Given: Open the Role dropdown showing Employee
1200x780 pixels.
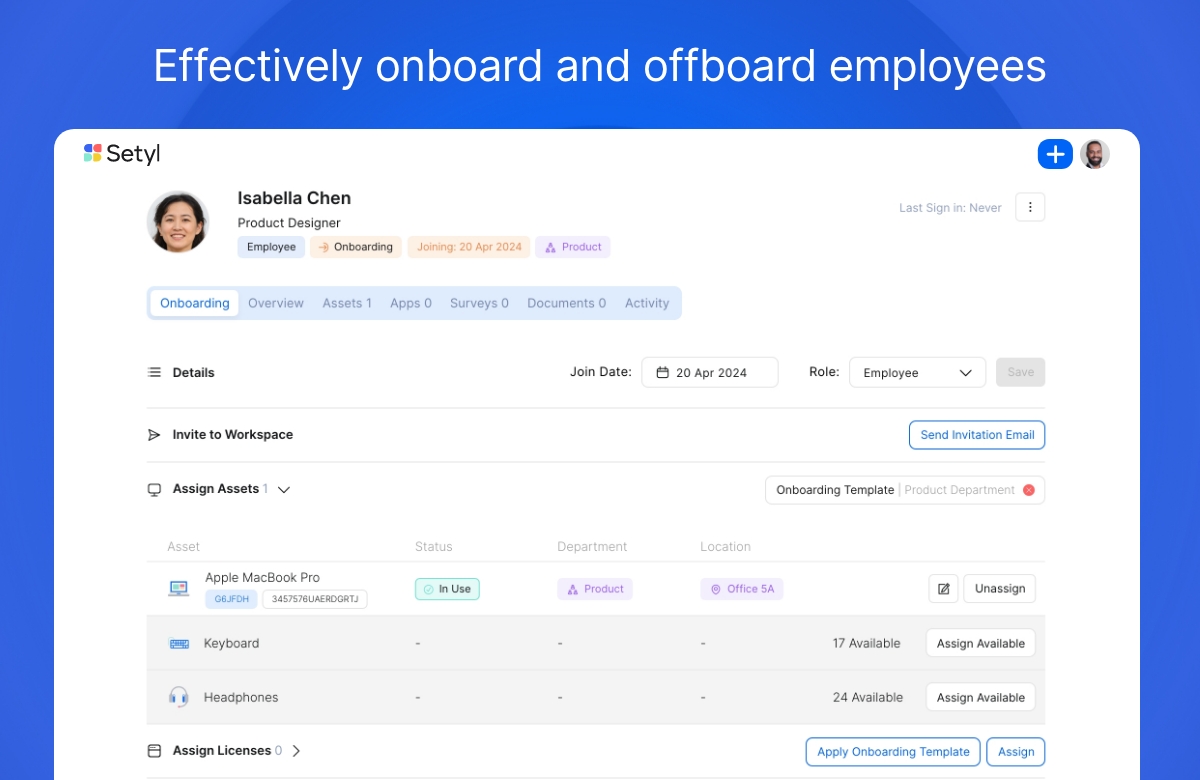Looking at the screenshot, I should coord(917,373).
